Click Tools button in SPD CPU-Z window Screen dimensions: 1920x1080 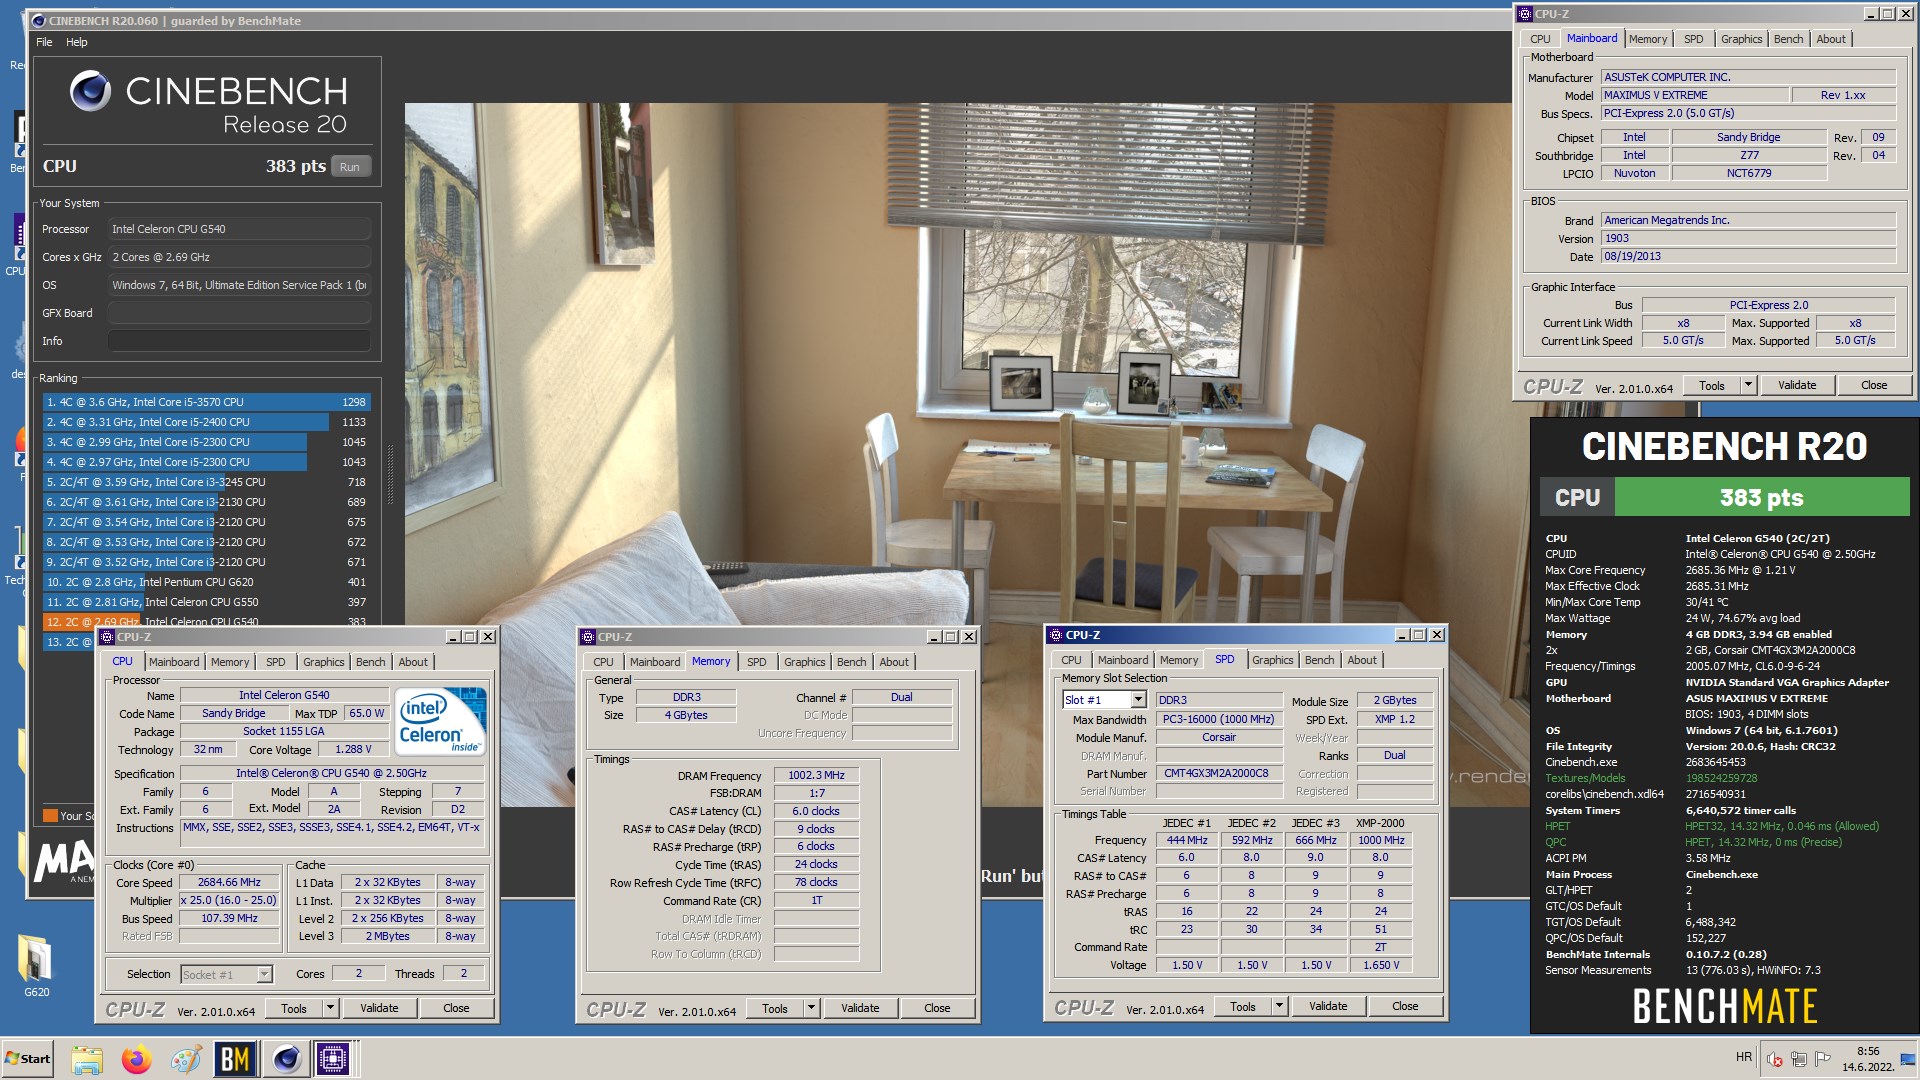click(1242, 1006)
